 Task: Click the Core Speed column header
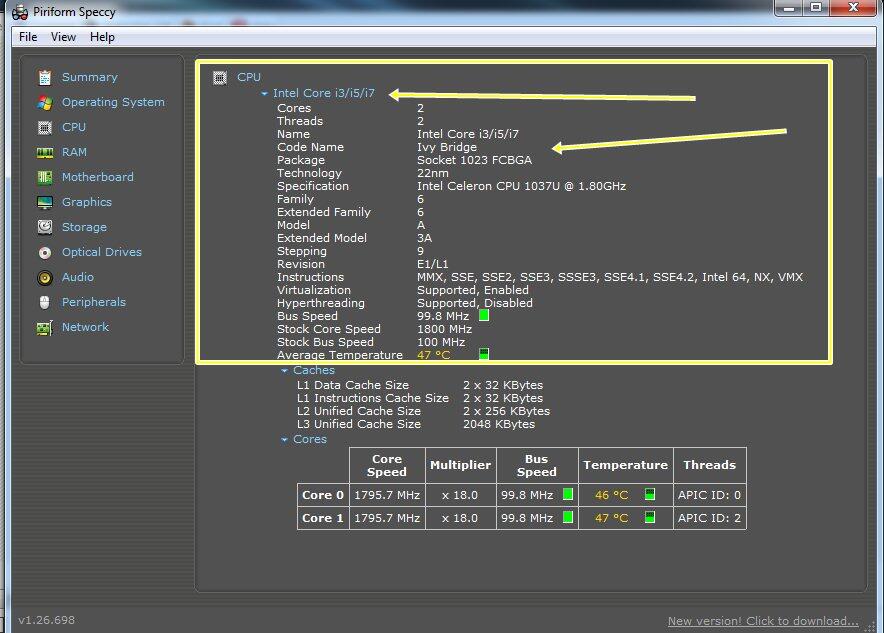click(387, 465)
